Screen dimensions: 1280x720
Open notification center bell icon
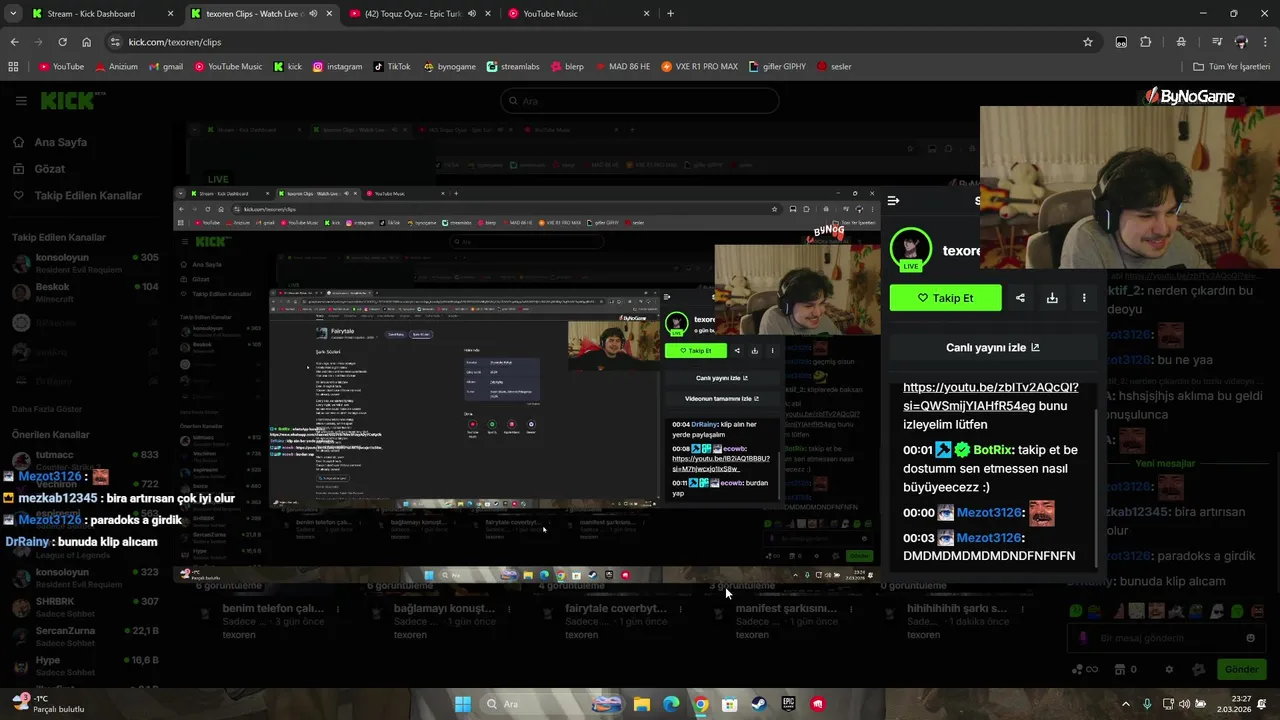[x=1263, y=704]
